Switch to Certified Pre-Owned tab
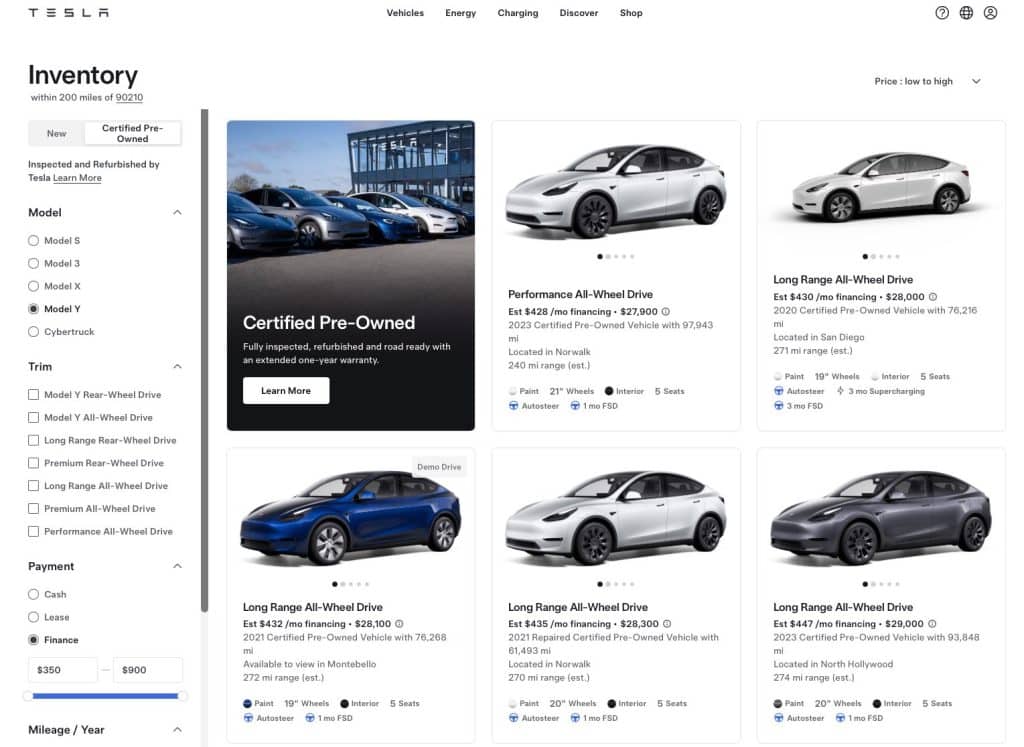This screenshot has height=747, width=1024. point(133,133)
